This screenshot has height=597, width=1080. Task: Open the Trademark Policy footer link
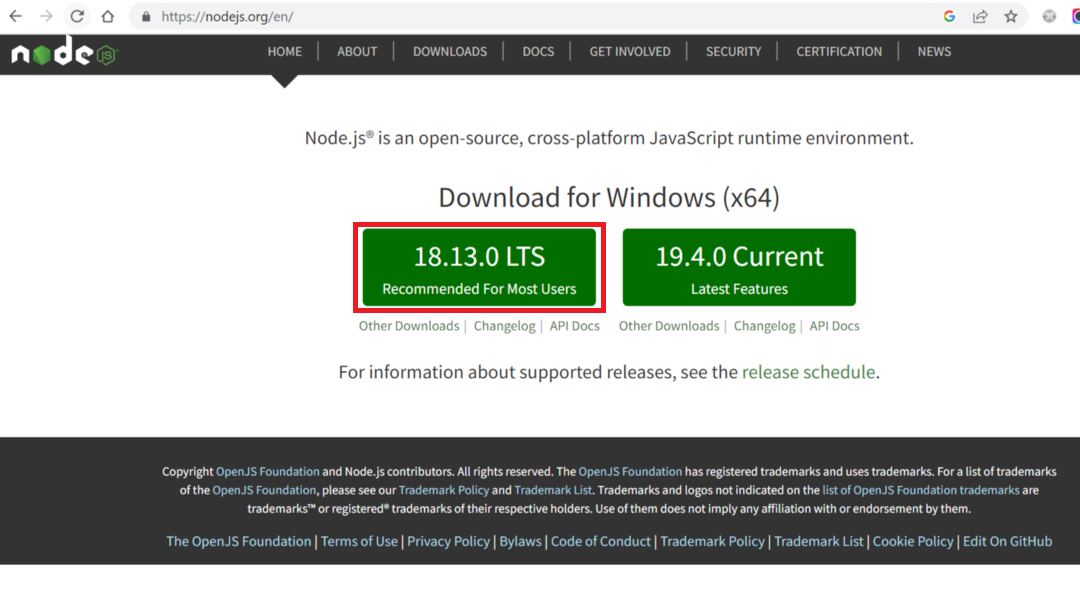click(712, 542)
